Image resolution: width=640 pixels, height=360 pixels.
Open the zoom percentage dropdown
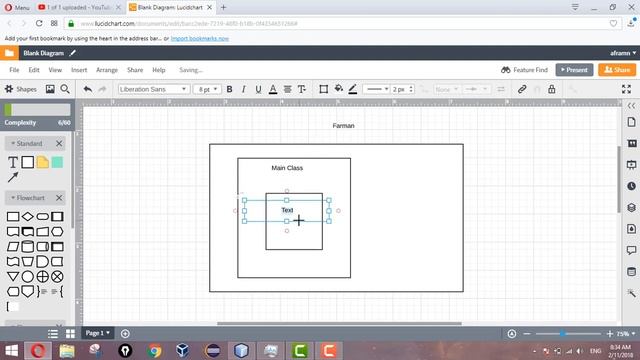click(x=626, y=333)
